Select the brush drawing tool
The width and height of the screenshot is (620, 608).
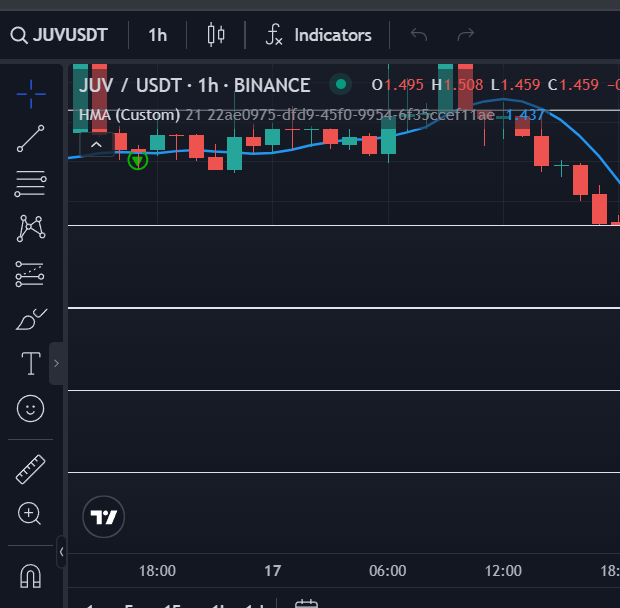click(x=31, y=319)
